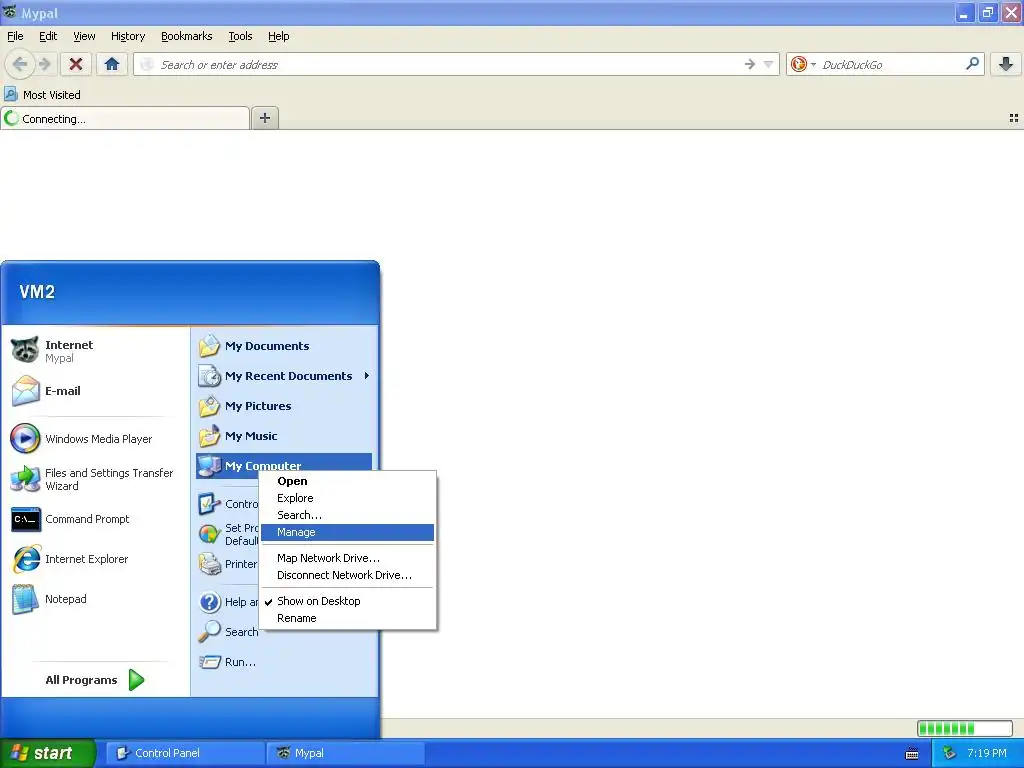Click the search magnifier icon

point(972,64)
